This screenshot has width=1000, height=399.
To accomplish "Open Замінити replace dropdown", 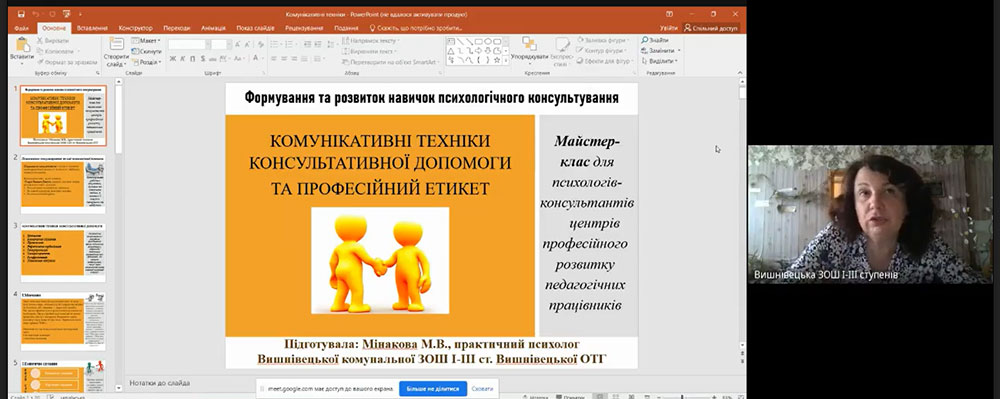I will pyautogui.click(x=661, y=50).
